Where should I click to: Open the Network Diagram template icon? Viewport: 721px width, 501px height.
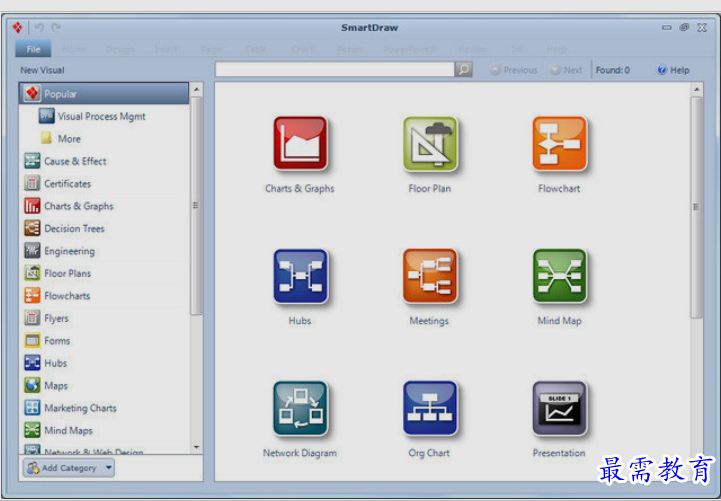pos(299,408)
